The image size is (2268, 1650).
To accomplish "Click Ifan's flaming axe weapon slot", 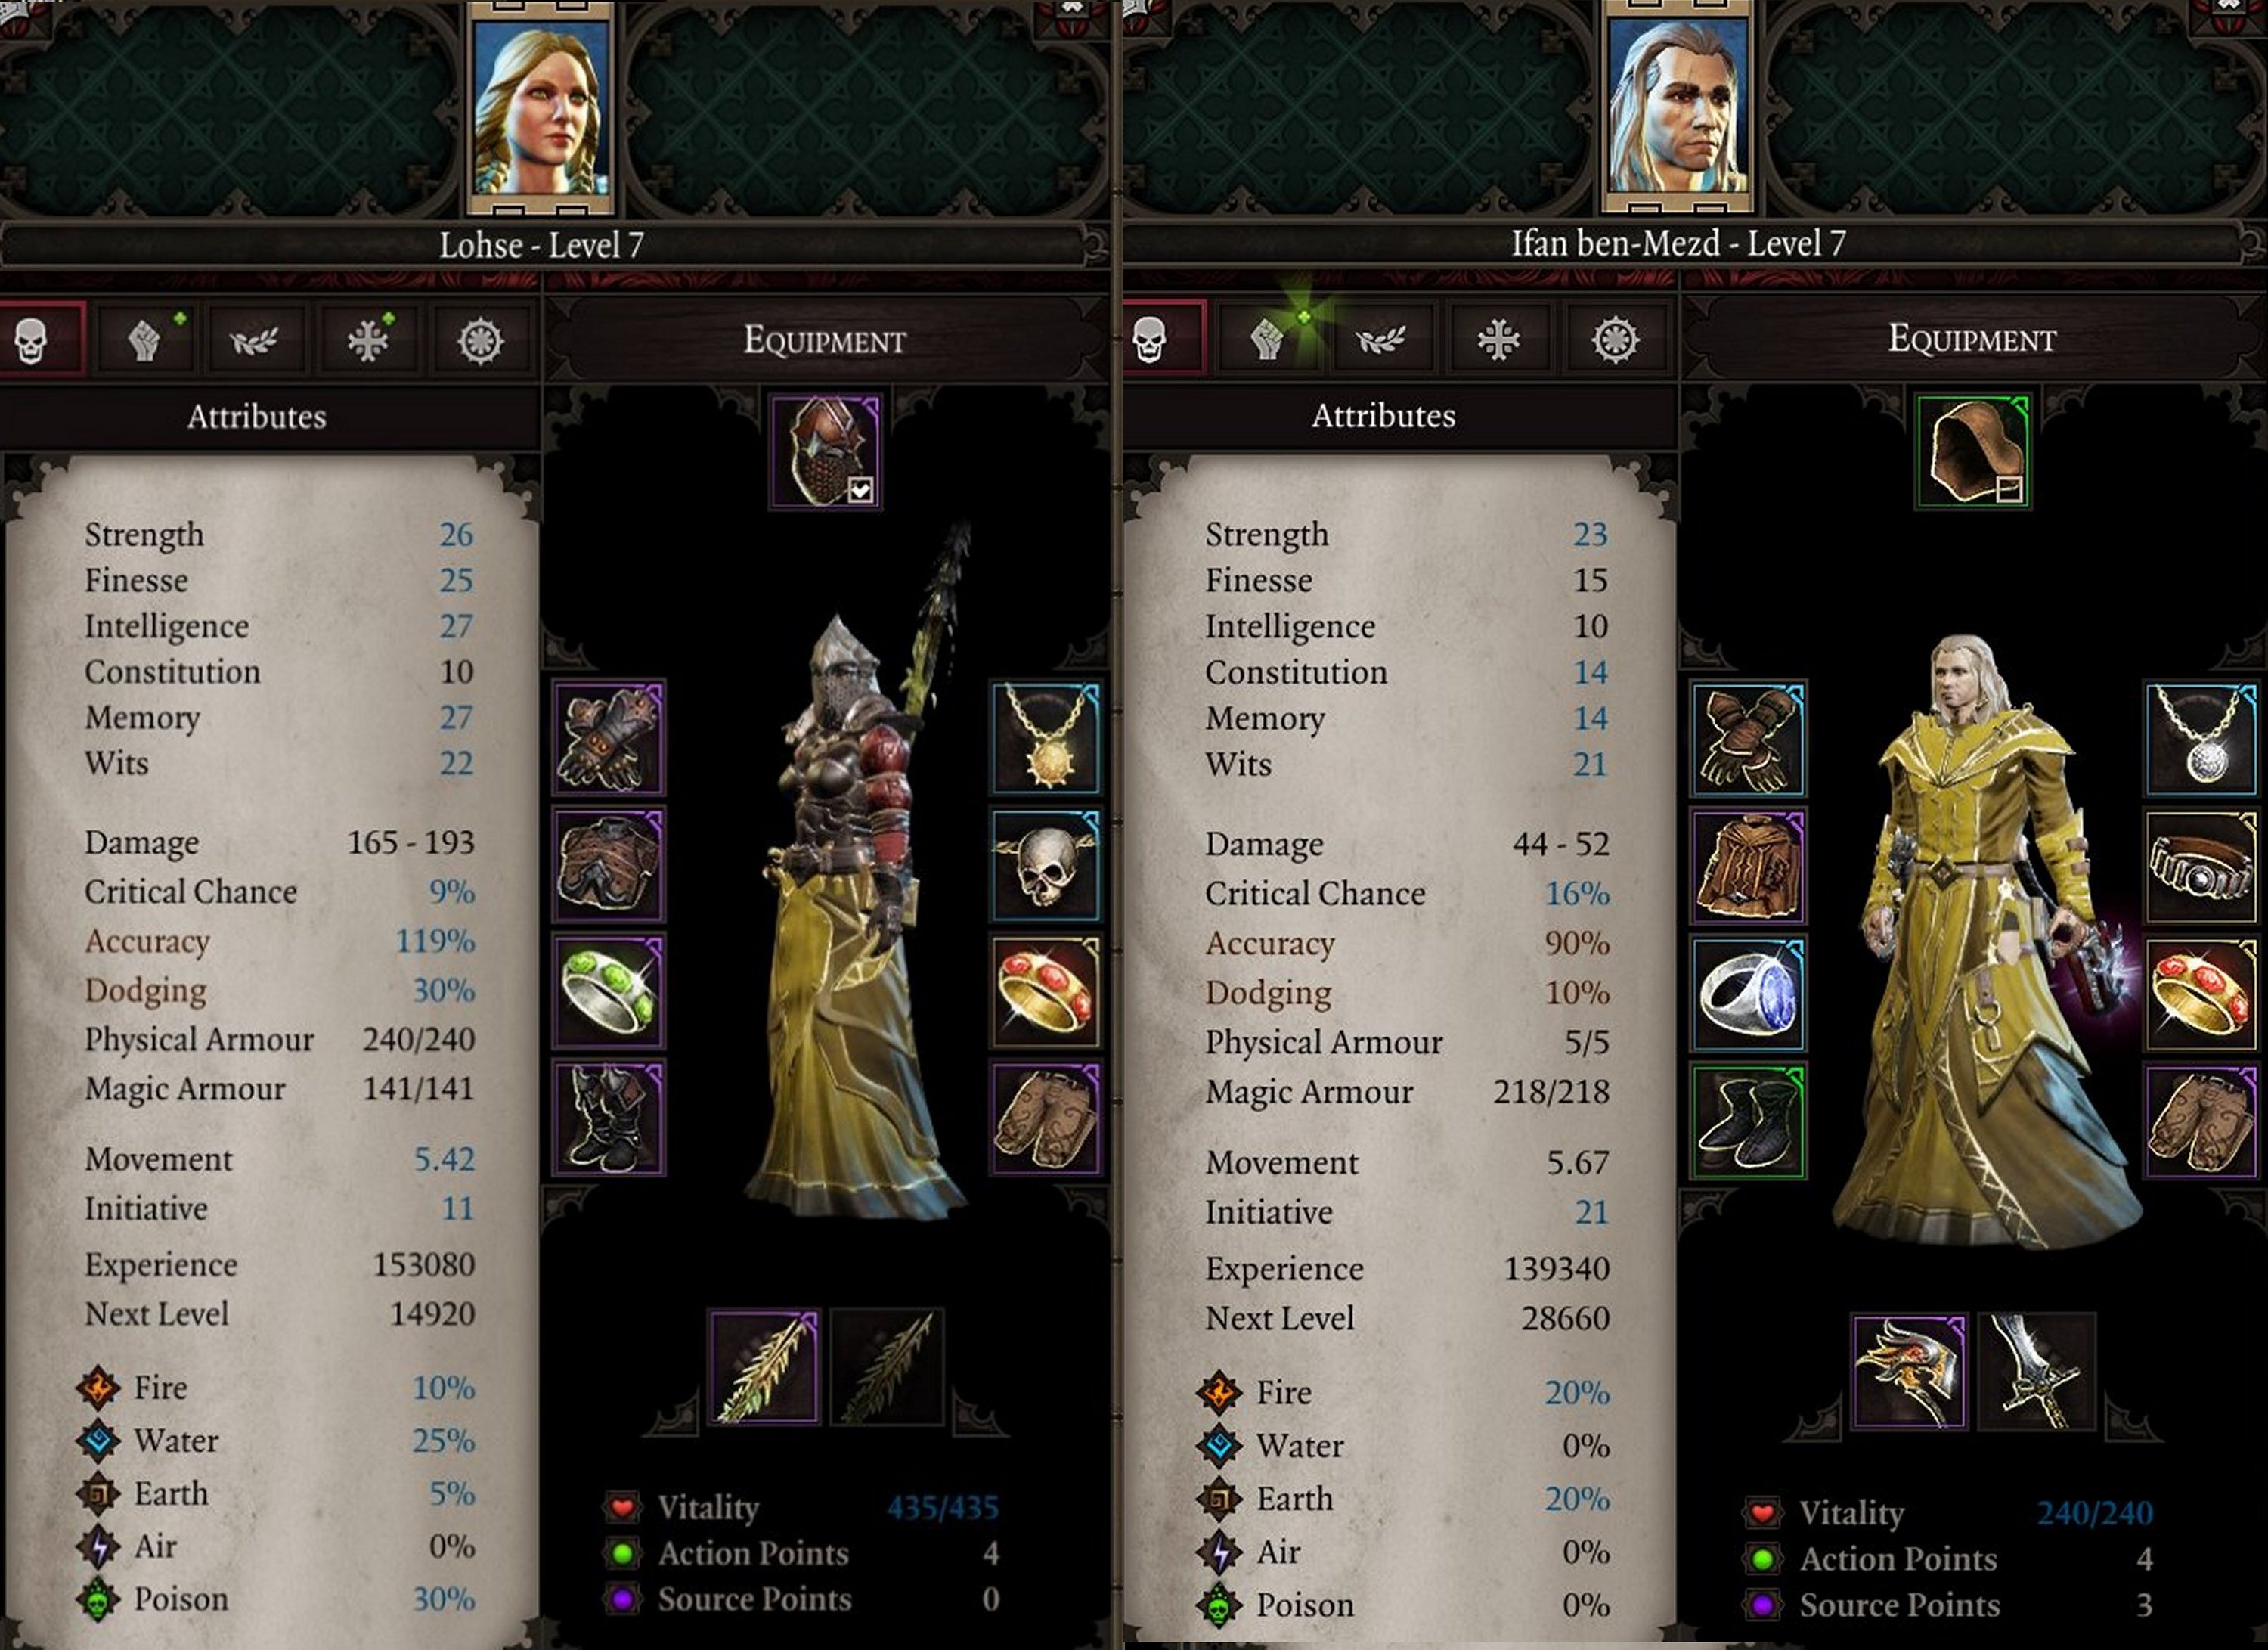I will click(1909, 1371).
